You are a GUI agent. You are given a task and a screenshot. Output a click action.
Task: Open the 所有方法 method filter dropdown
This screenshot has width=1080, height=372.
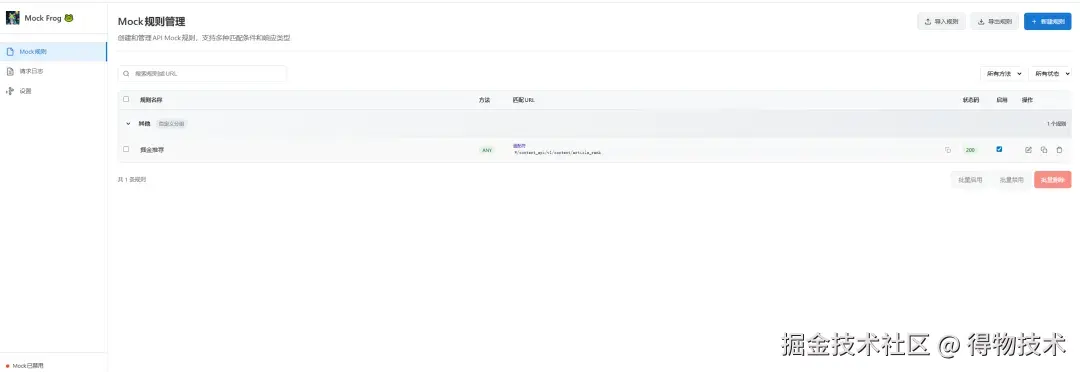click(x=1002, y=73)
